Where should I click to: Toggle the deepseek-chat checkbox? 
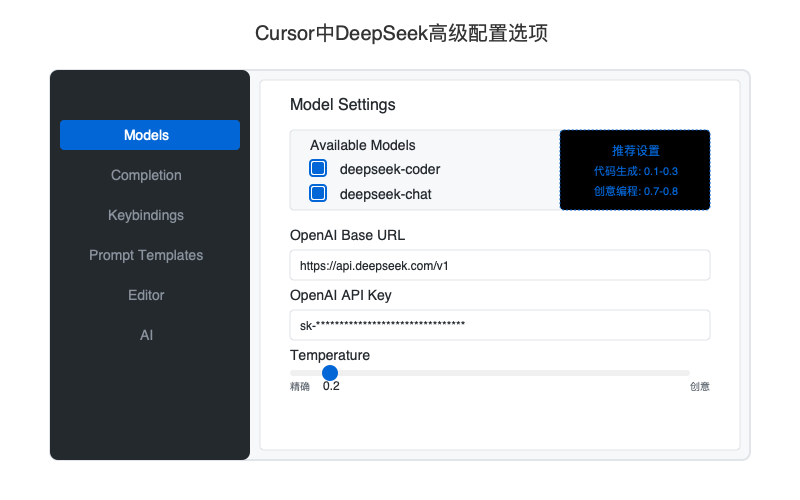pos(318,193)
